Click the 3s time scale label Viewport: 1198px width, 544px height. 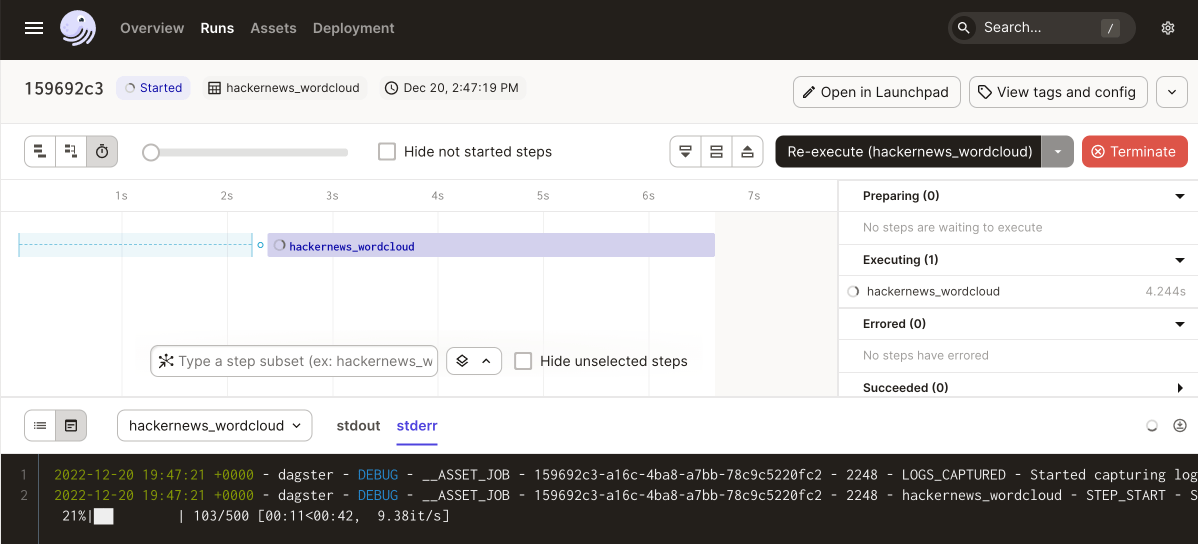click(x=332, y=196)
